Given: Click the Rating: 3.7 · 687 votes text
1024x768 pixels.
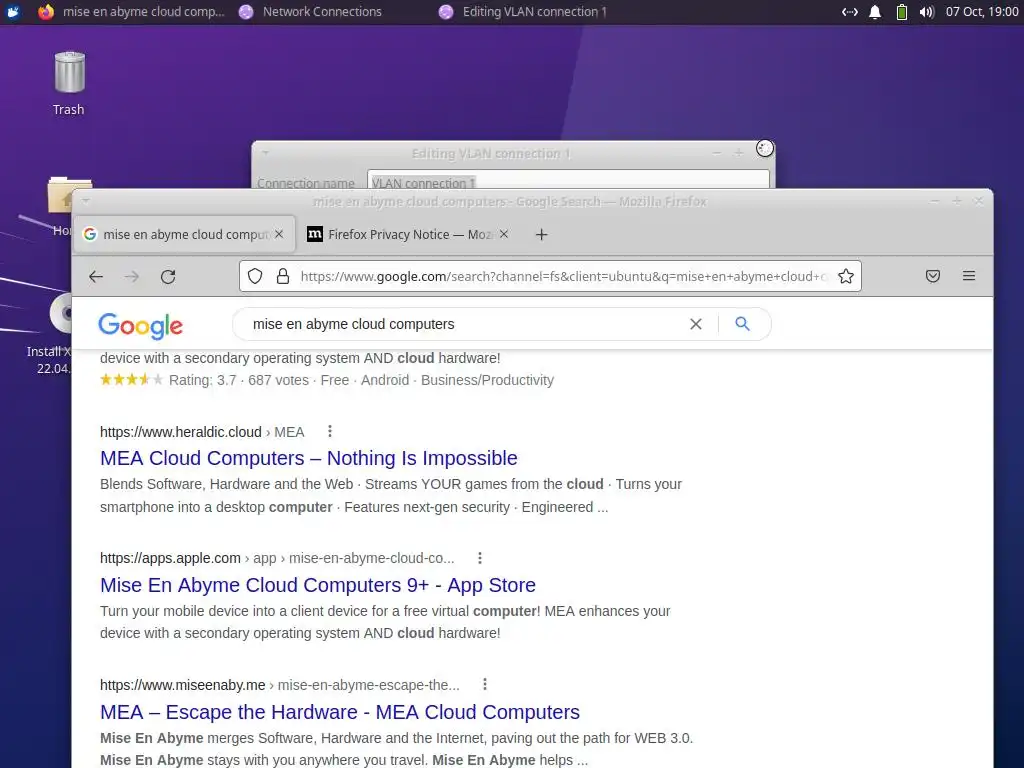Looking at the screenshot, I should 239,380.
